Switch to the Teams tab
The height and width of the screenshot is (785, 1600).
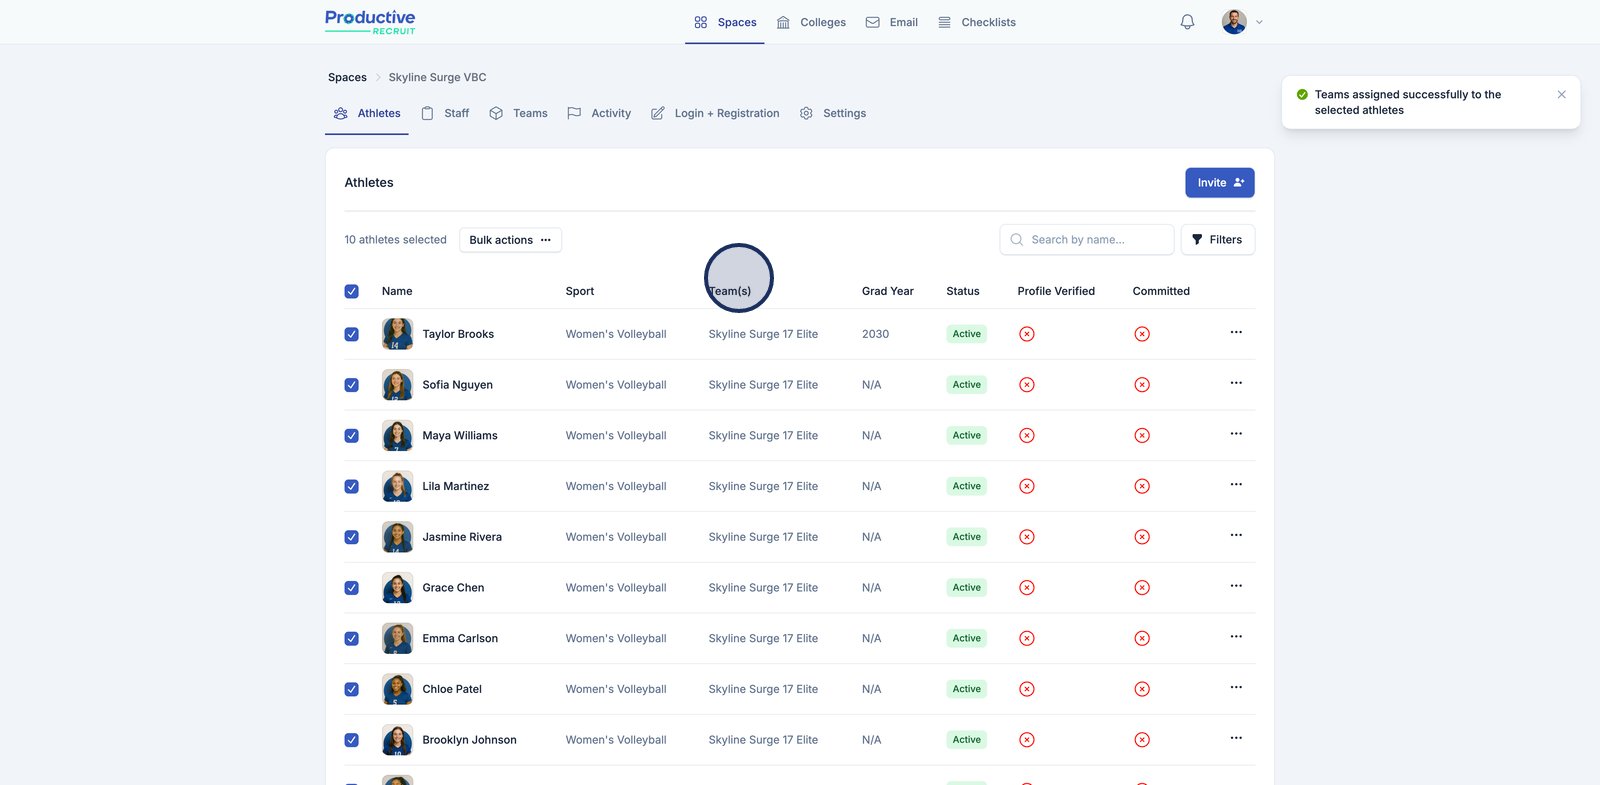pos(529,114)
